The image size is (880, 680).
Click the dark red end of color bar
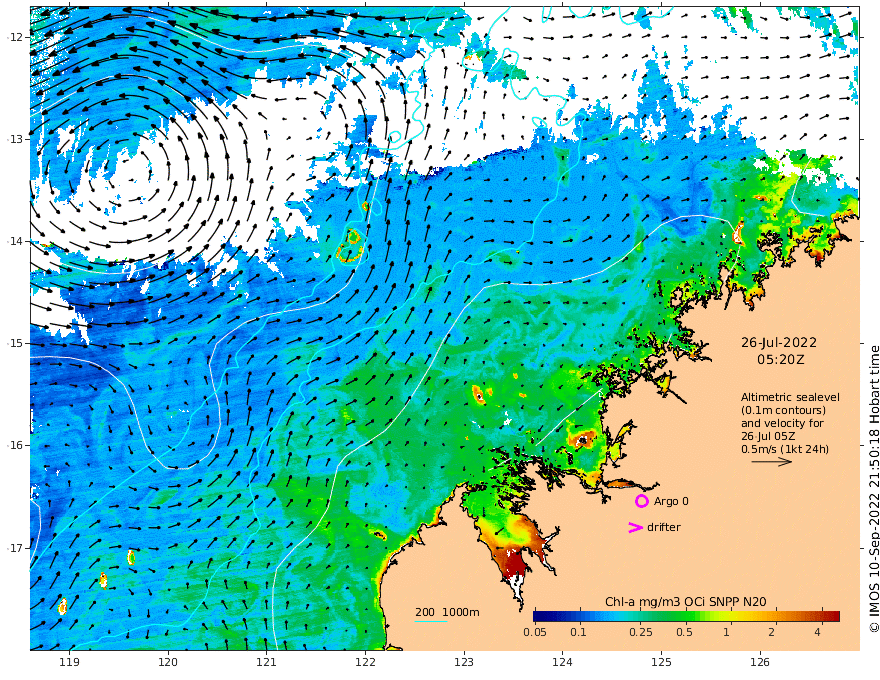point(833,616)
